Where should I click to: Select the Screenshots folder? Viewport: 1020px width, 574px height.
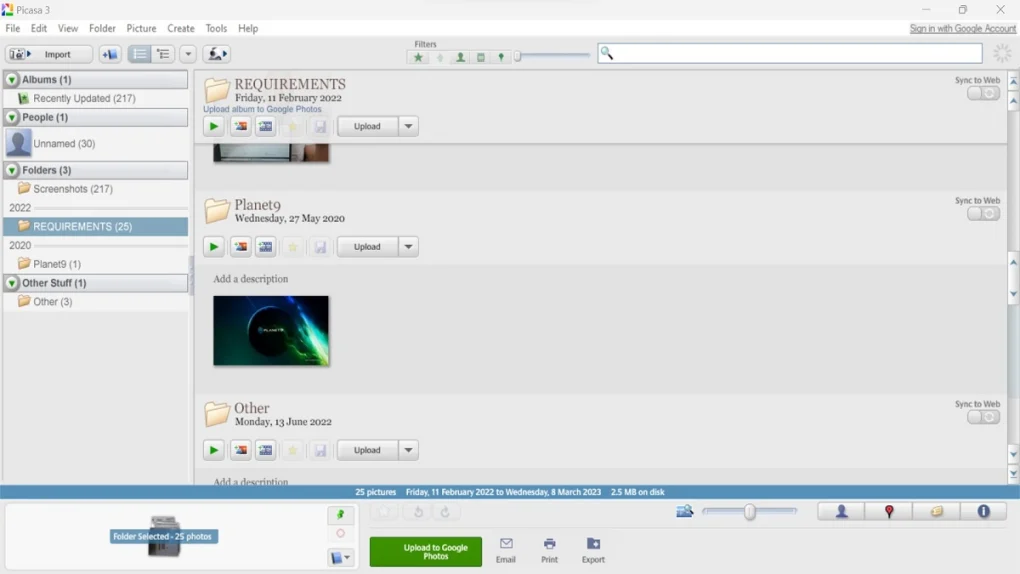pyautogui.click(x=72, y=189)
